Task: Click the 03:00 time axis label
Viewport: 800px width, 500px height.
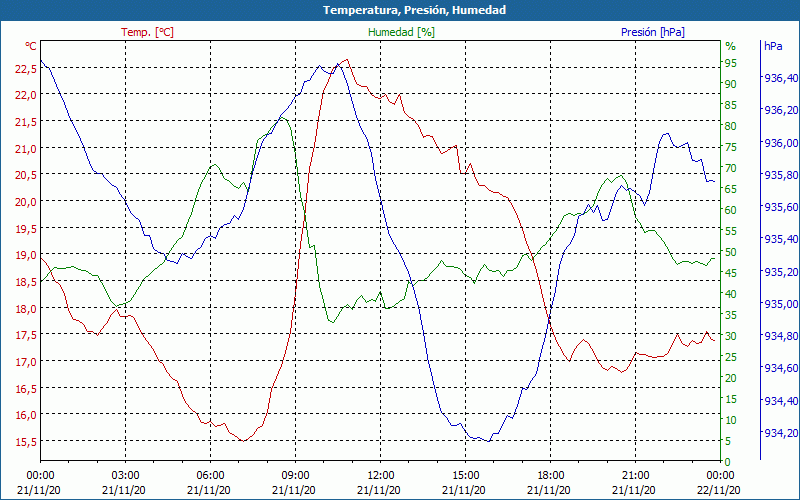Action: (126, 477)
